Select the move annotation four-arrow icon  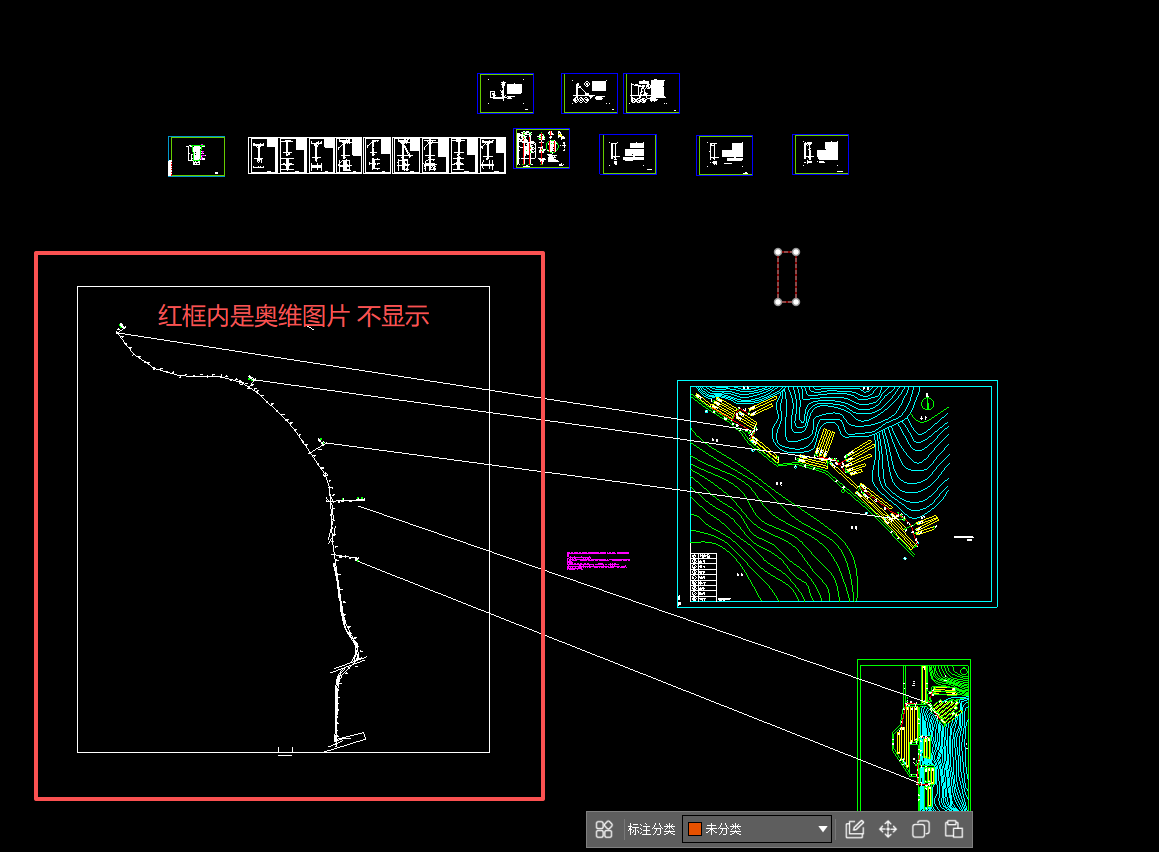click(x=887, y=829)
